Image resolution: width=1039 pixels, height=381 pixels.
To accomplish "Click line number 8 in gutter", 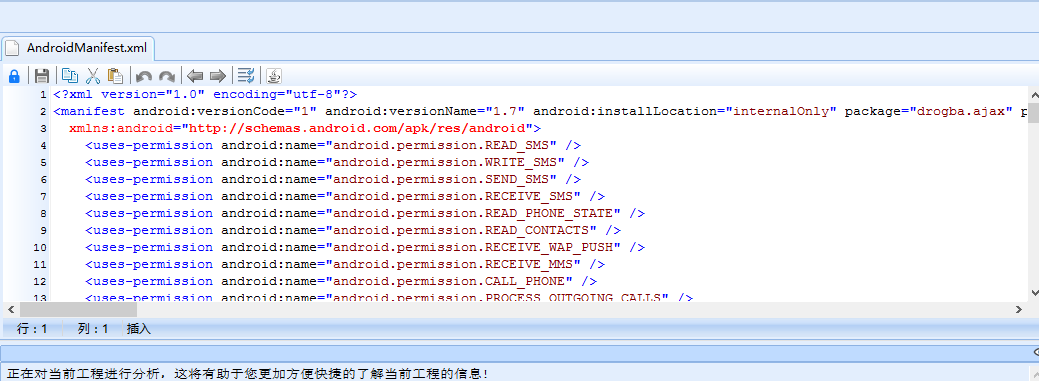I will 43,213.
